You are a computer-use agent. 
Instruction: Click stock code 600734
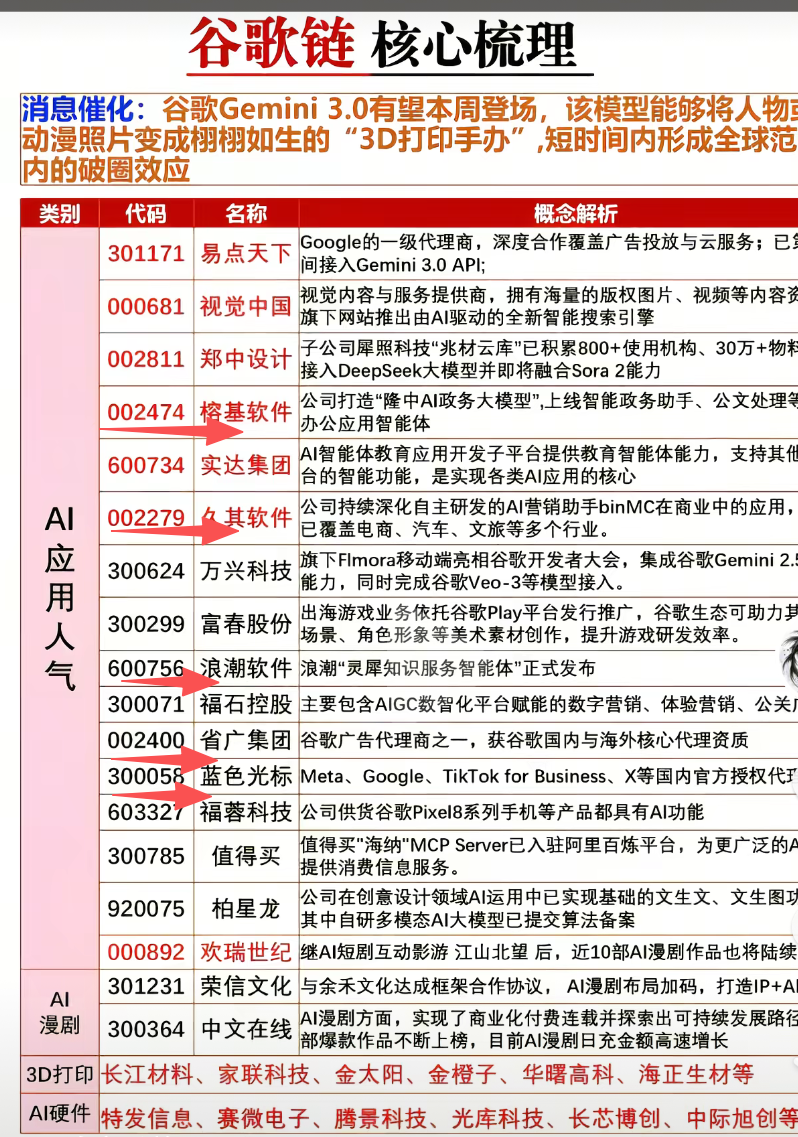(146, 465)
